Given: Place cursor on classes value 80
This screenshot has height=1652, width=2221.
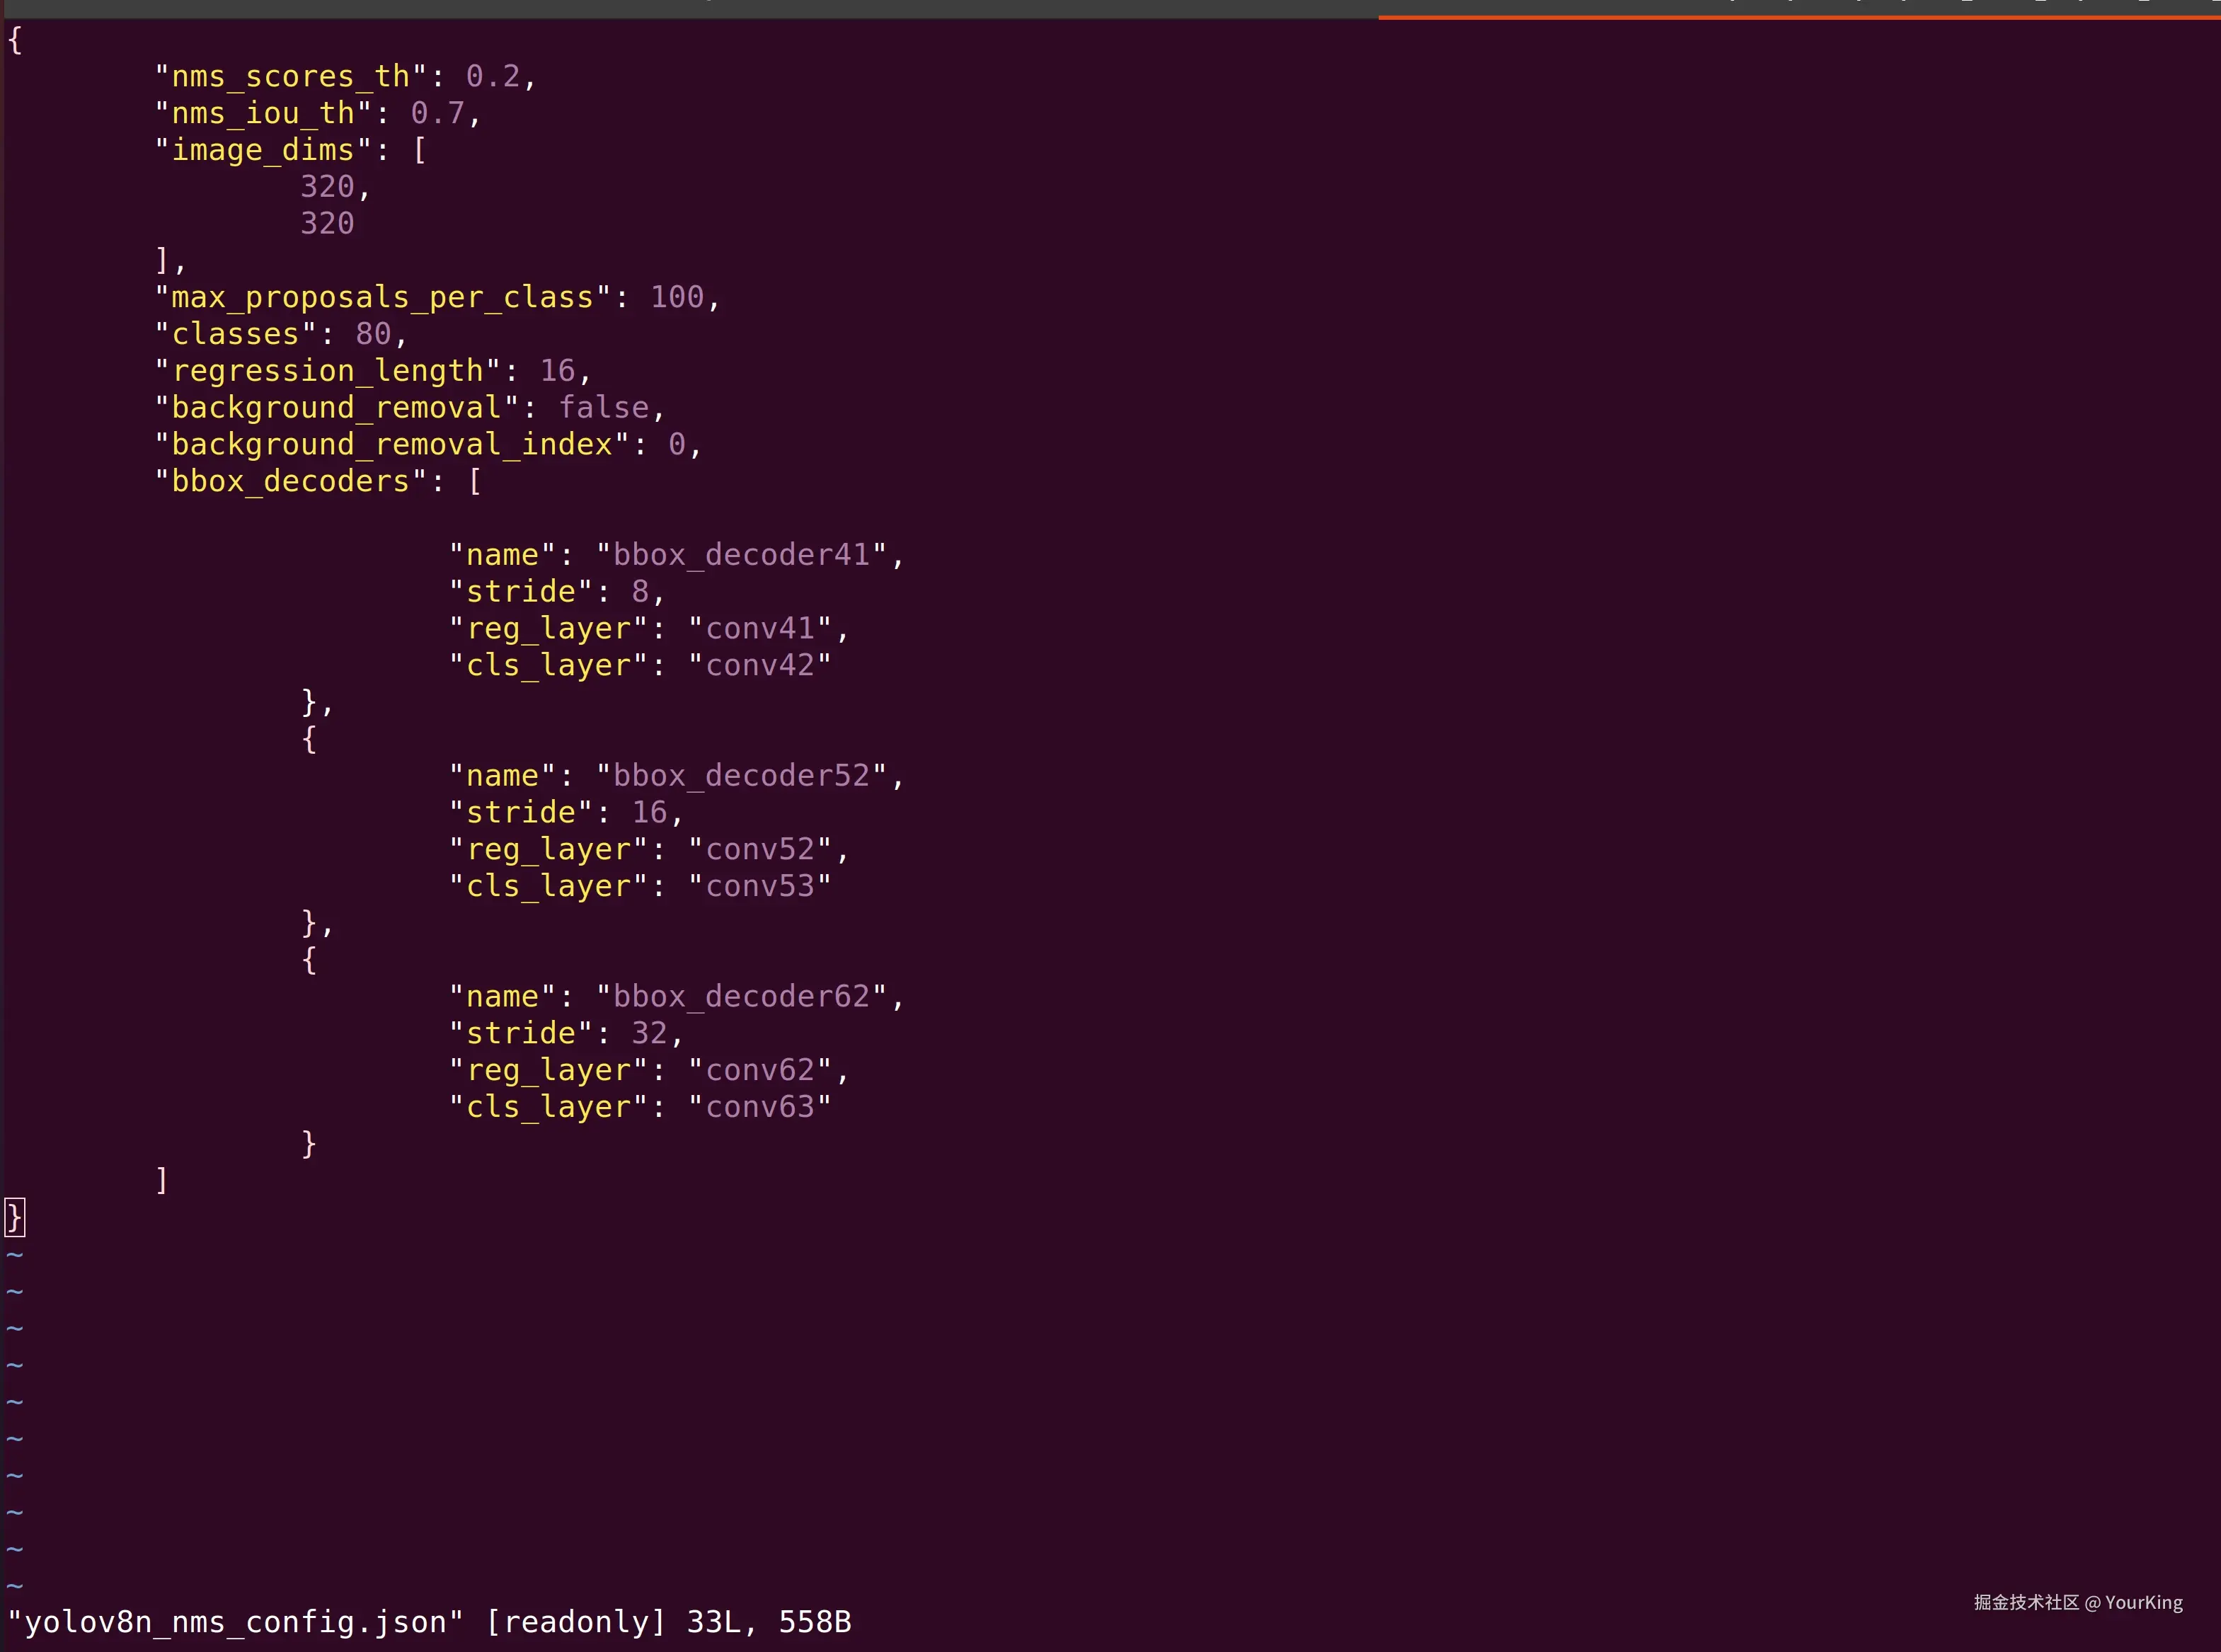Looking at the screenshot, I should click(373, 334).
